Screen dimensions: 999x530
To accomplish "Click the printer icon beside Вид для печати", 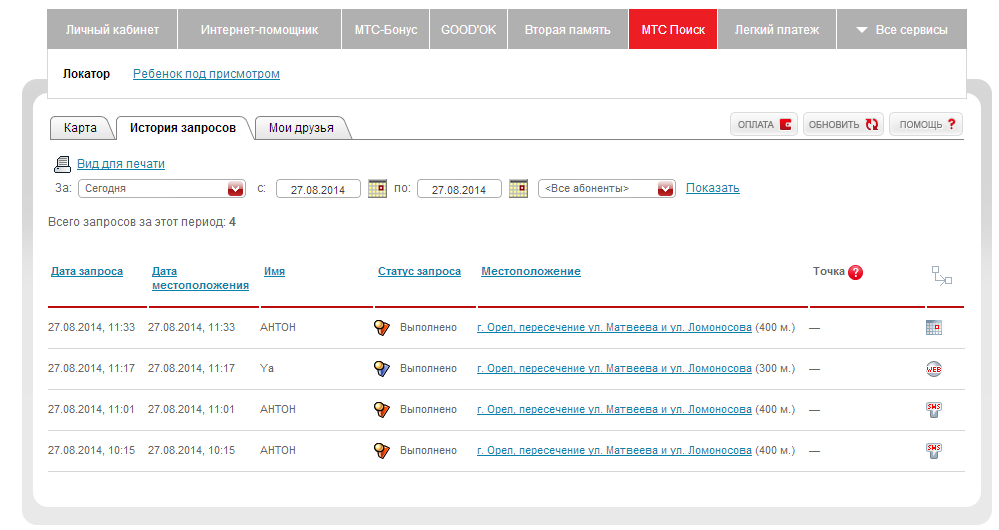I will tap(62, 164).
